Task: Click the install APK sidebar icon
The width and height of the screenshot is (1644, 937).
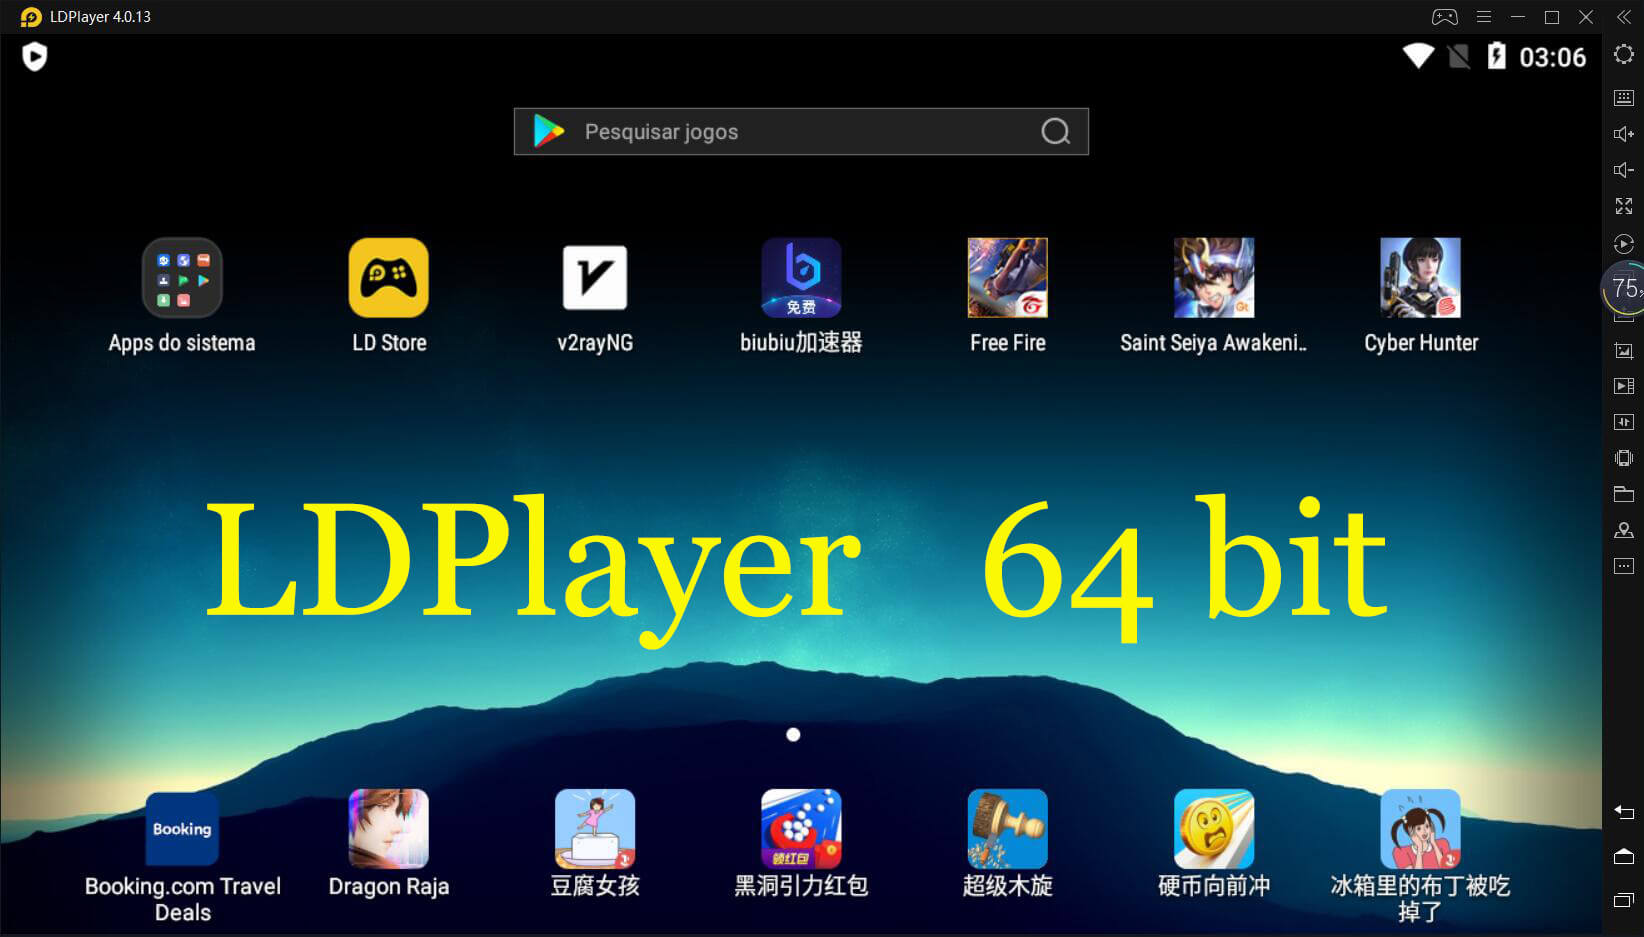Action: tap(1624, 422)
